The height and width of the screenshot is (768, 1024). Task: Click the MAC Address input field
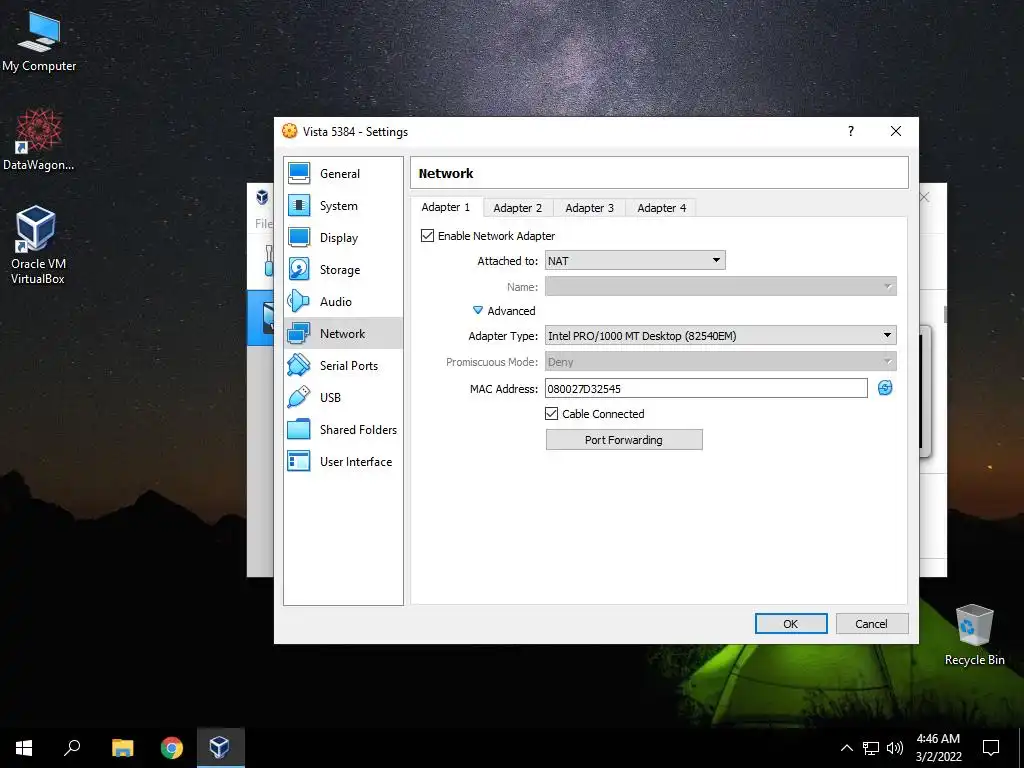point(706,388)
